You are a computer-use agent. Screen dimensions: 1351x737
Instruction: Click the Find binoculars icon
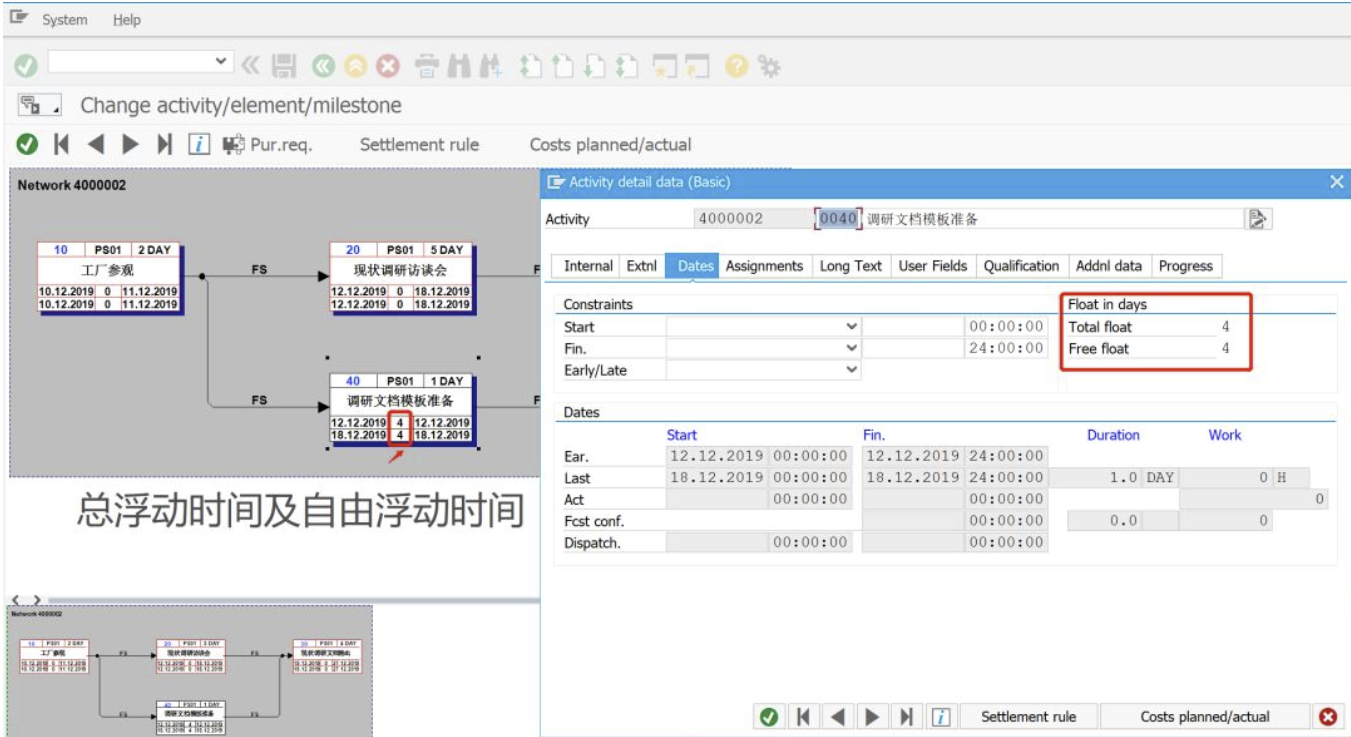click(x=459, y=67)
